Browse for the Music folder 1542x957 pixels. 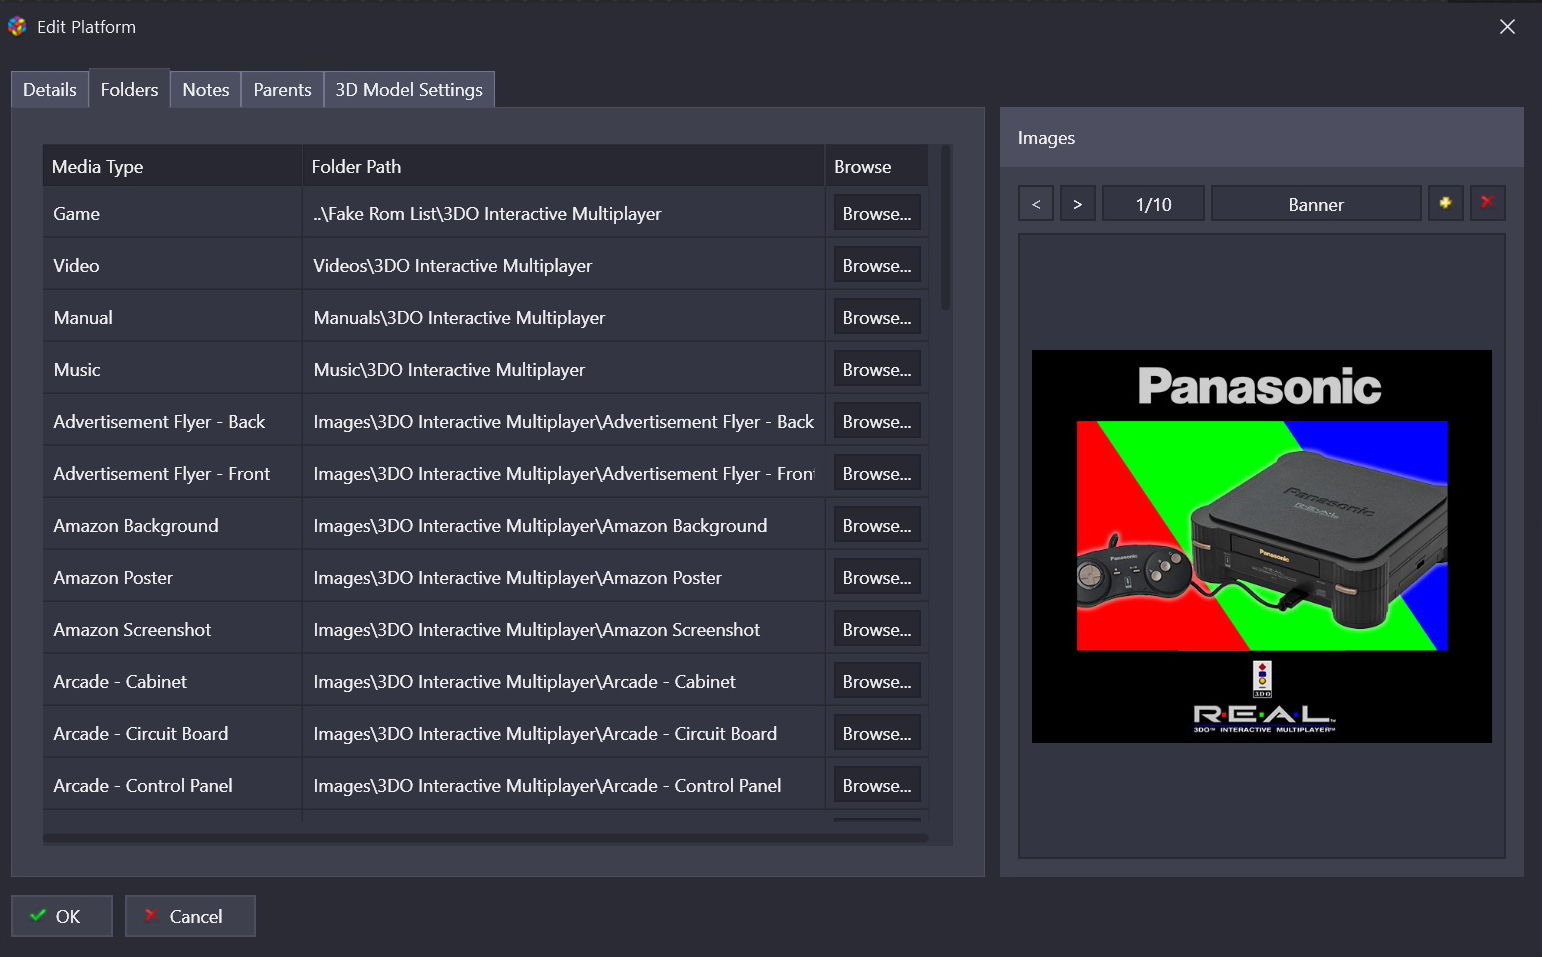pyautogui.click(x=877, y=369)
